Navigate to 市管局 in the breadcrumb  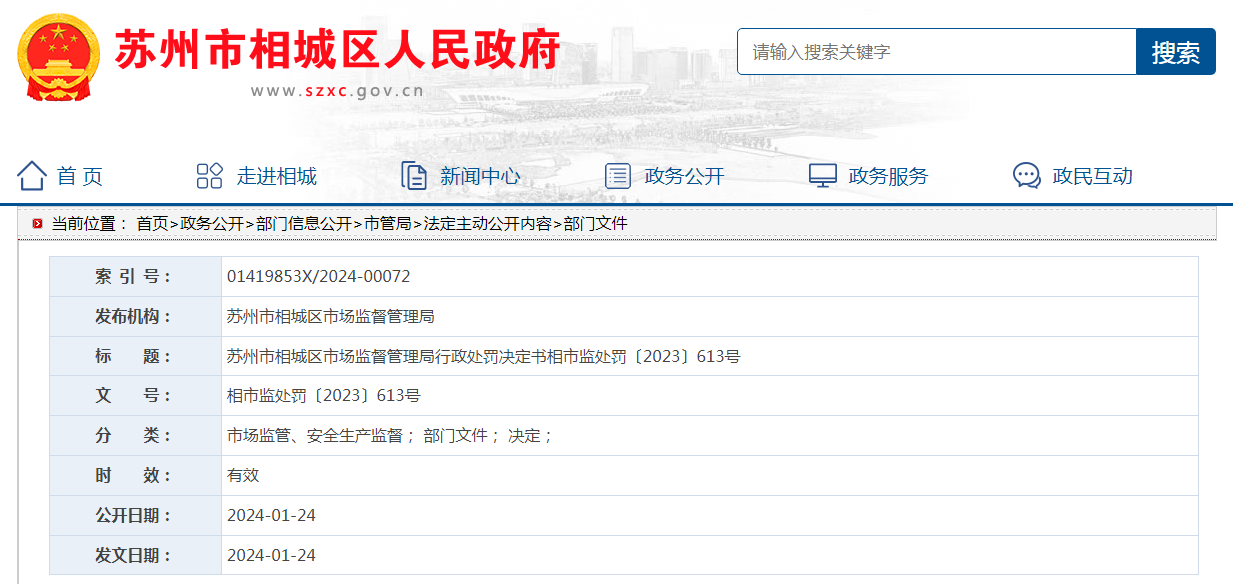tap(387, 224)
